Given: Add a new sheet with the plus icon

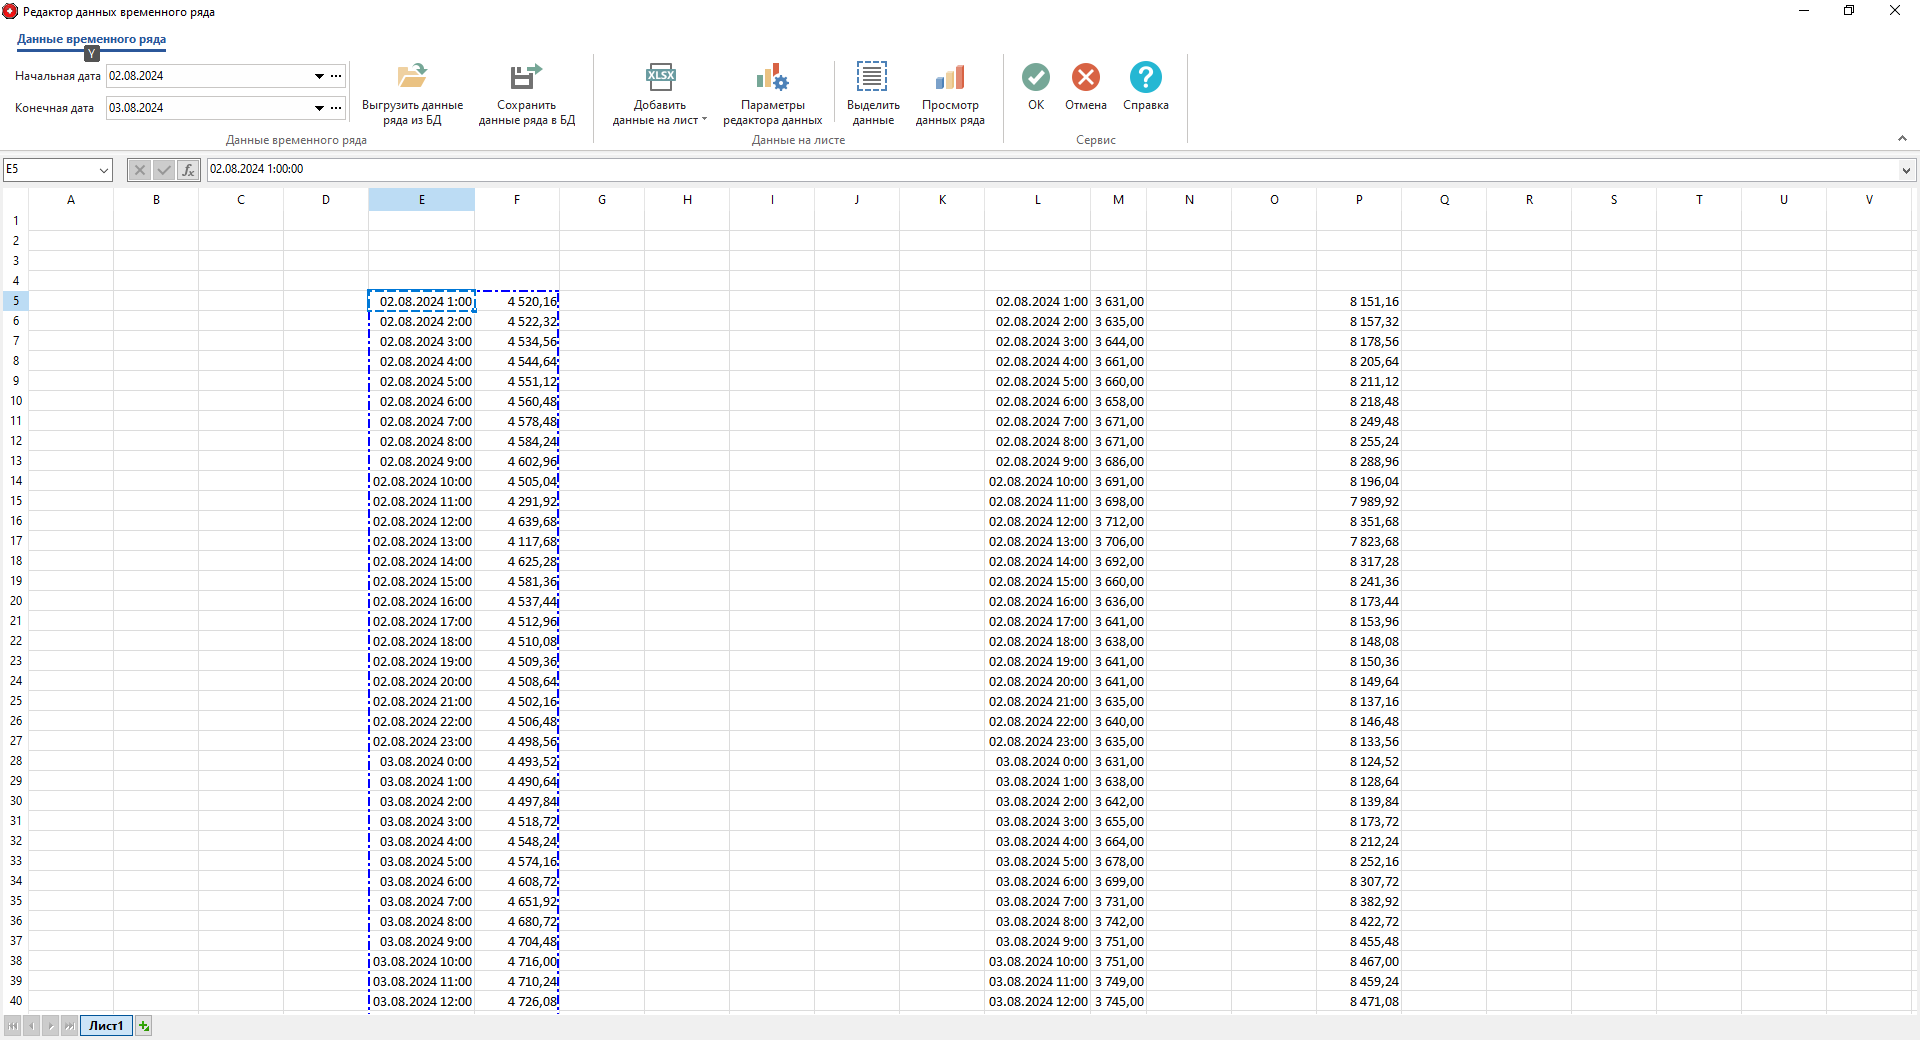Looking at the screenshot, I should pos(143,1026).
